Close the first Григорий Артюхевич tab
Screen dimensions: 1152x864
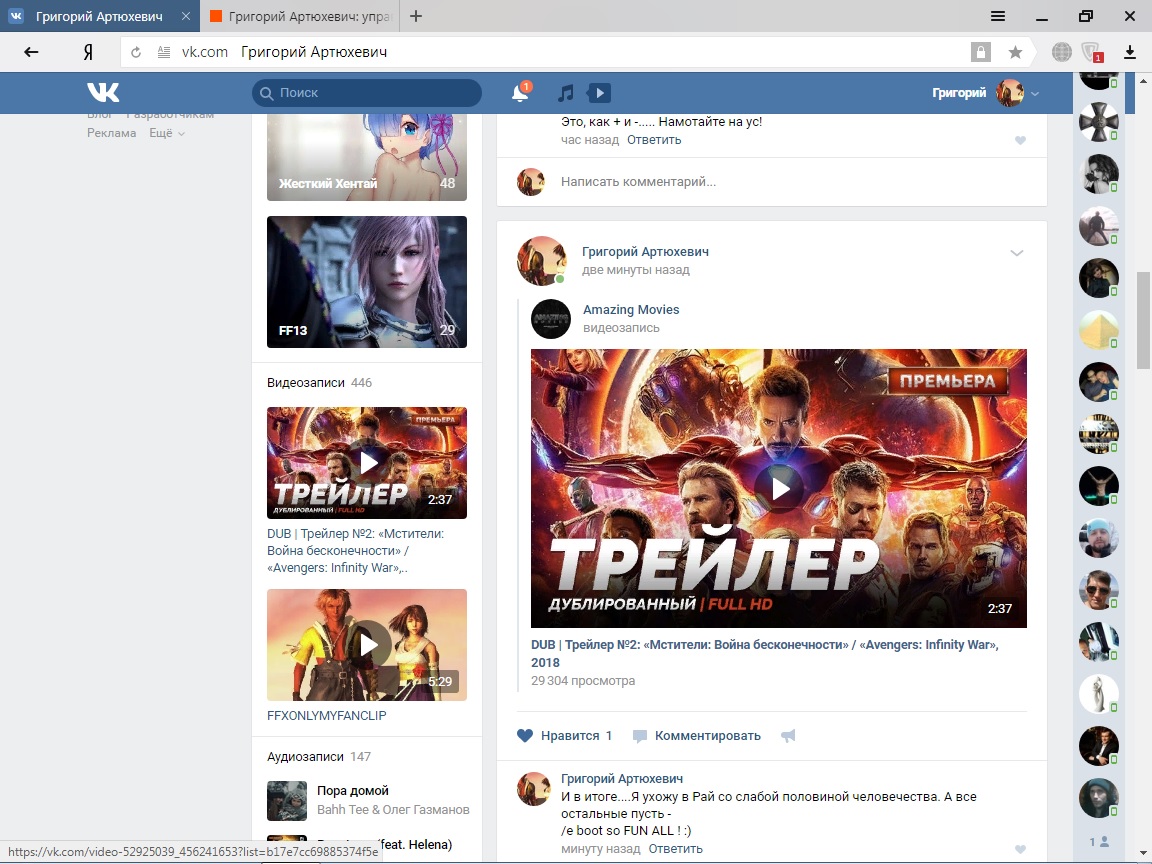pos(186,16)
